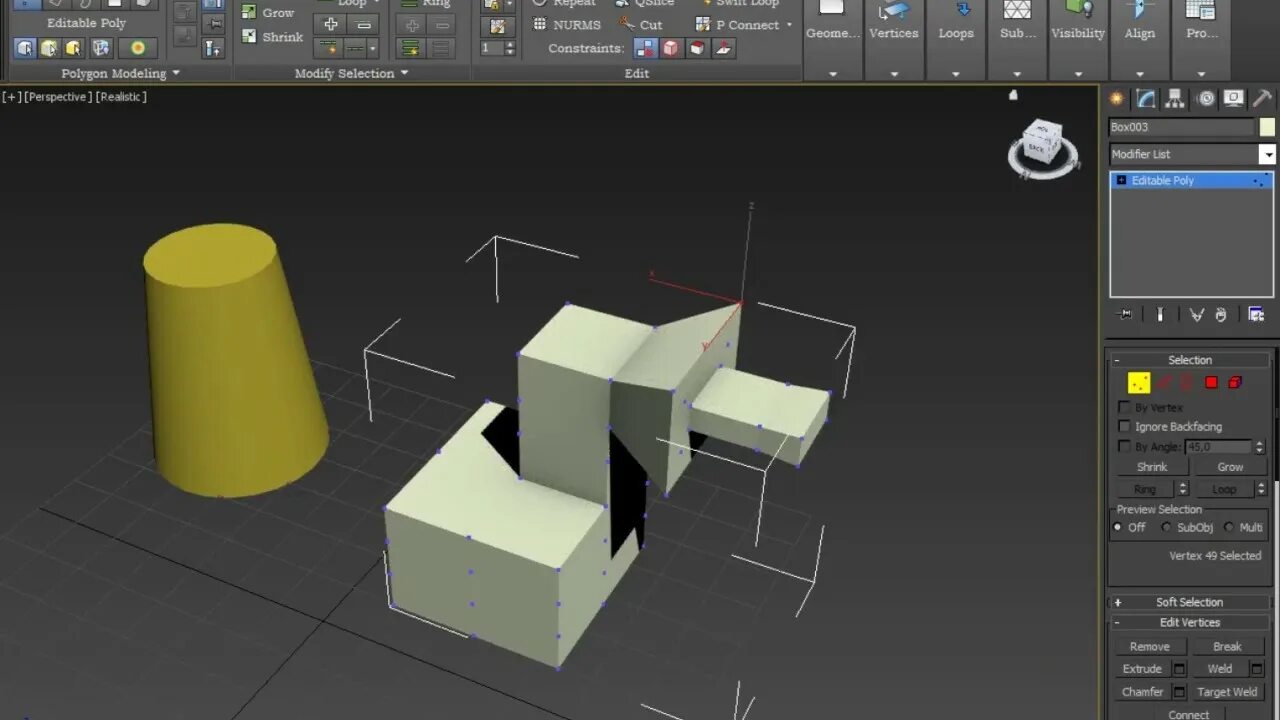Expand the Editable Poly stack entry
This screenshot has height=720, width=1280.
pyautogui.click(x=1122, y=181)
